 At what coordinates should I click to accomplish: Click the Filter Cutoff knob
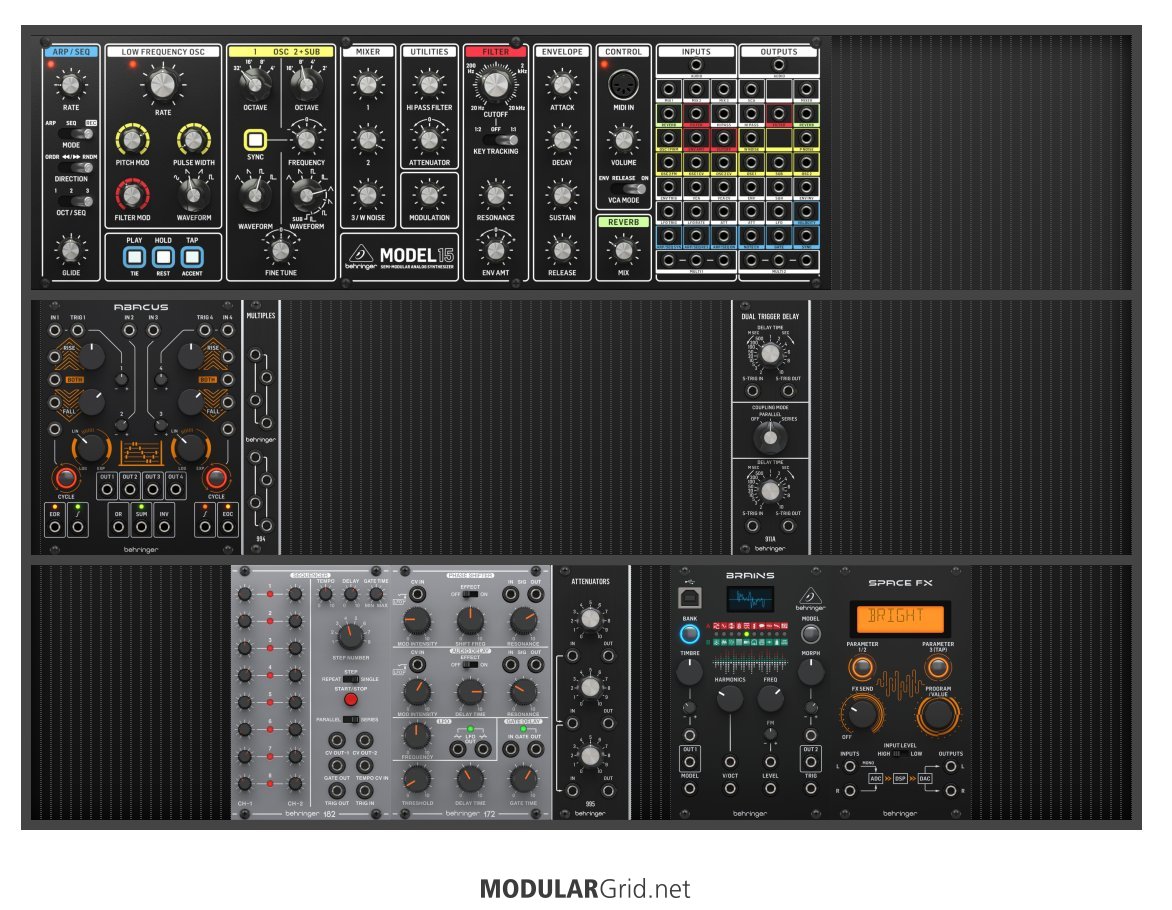495,84
